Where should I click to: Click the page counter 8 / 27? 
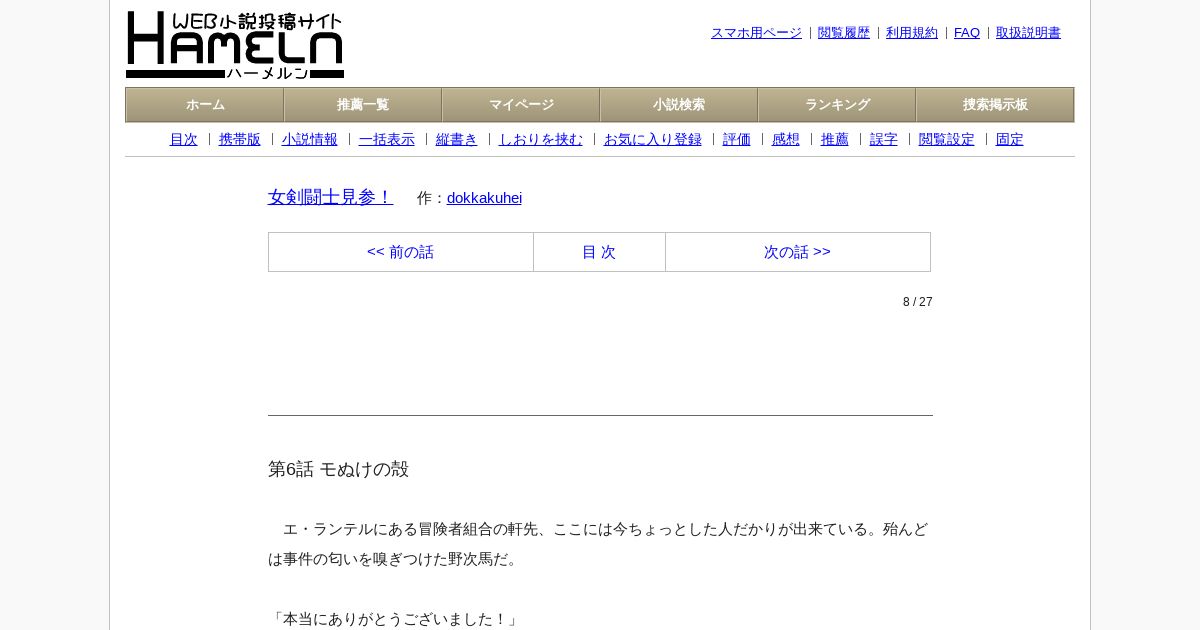(x=918, y=302)
